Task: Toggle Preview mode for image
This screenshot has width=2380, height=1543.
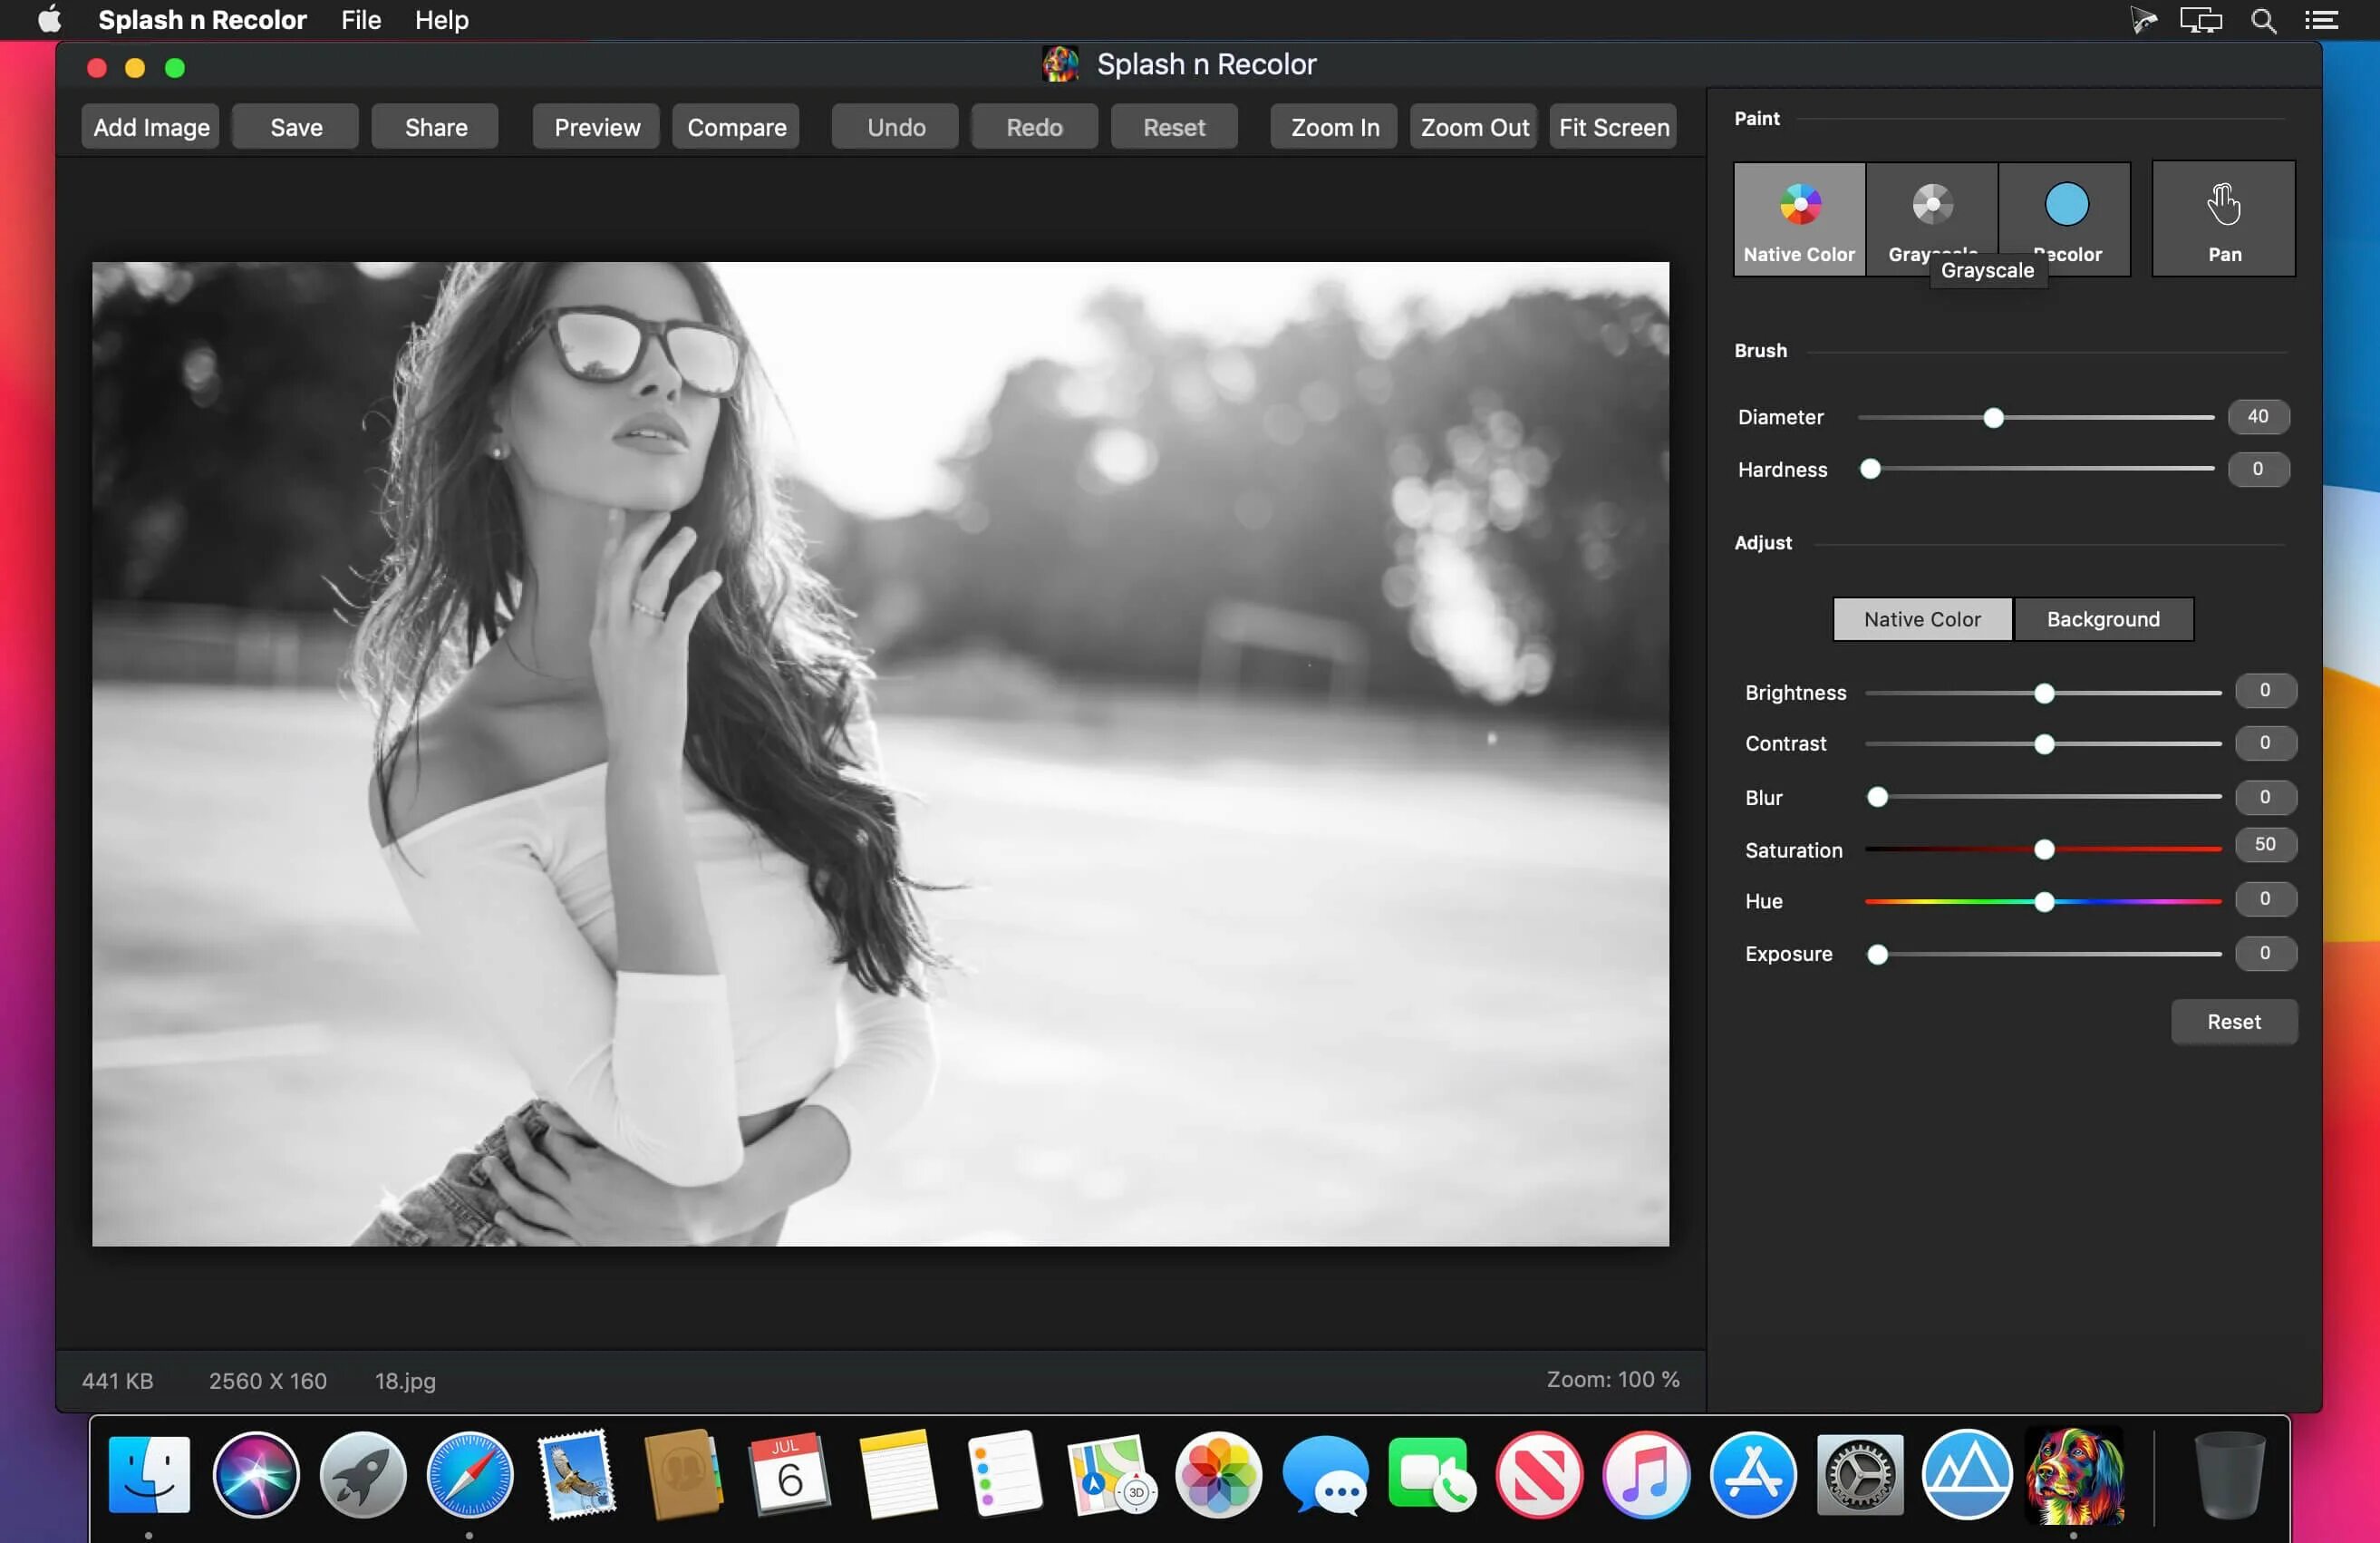Action: click(x=596, y=125)
